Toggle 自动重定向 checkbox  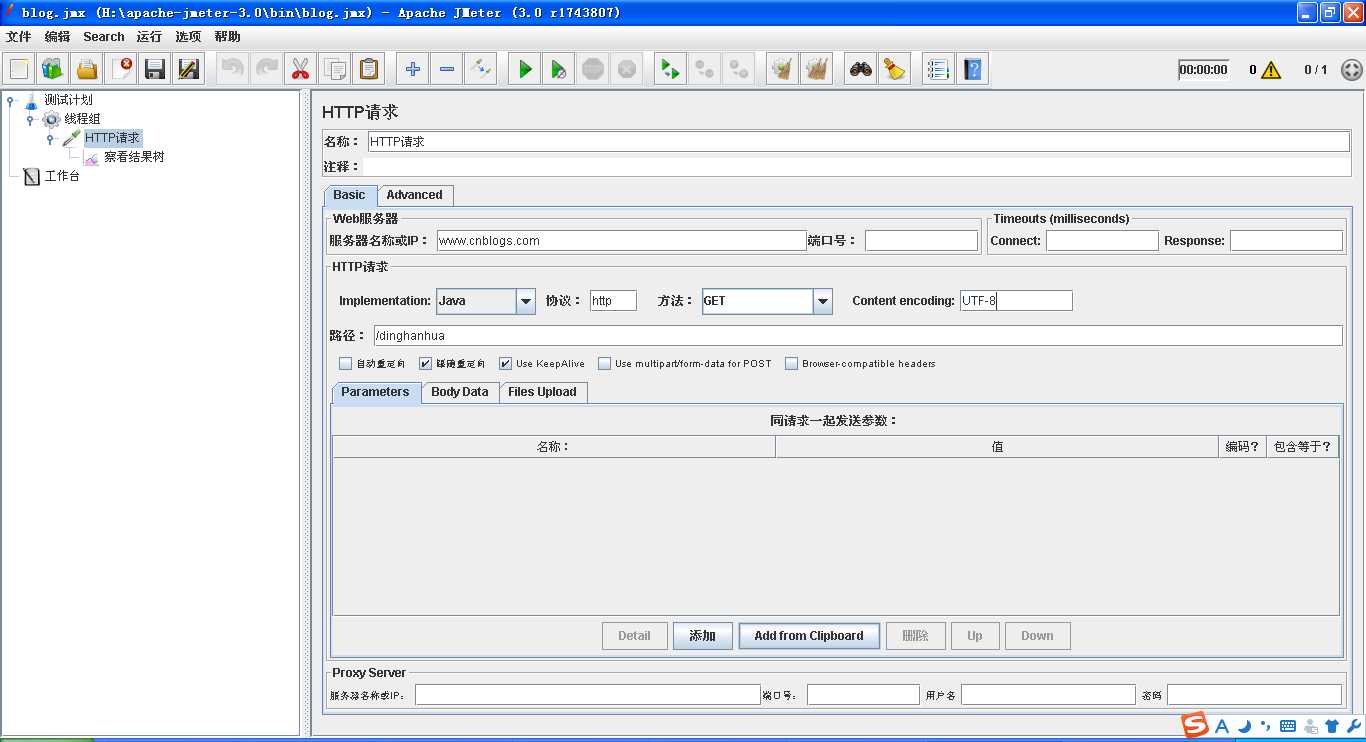tap(346, 364)
